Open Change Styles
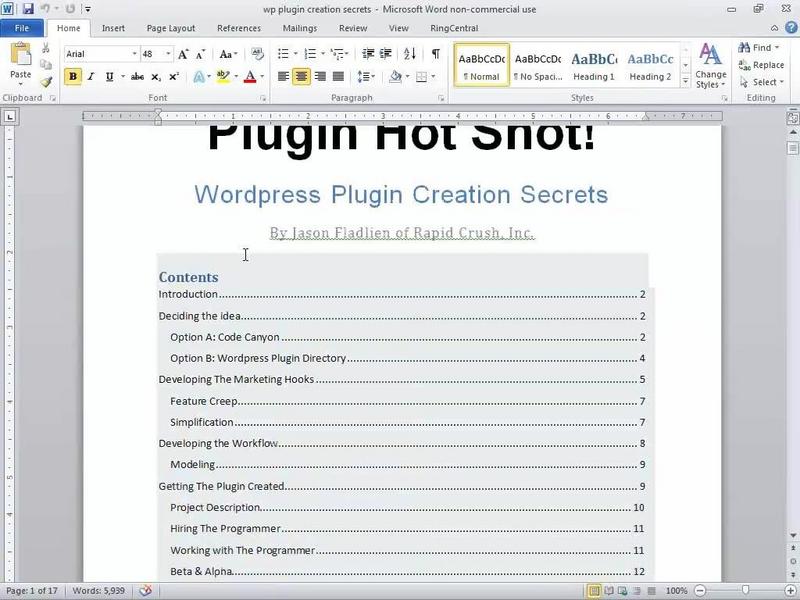Image resolution: width=800 pixels, height=600 pixels. pyautogui.click(x=711, y=66)
